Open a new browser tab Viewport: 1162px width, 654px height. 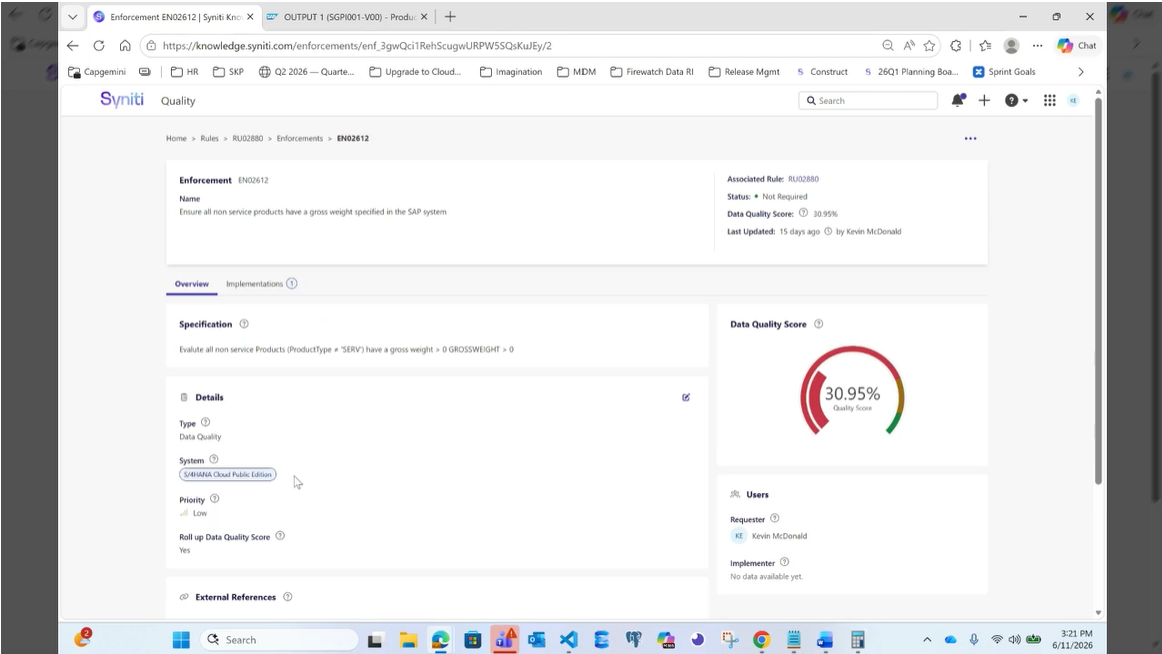pos(450,16)
